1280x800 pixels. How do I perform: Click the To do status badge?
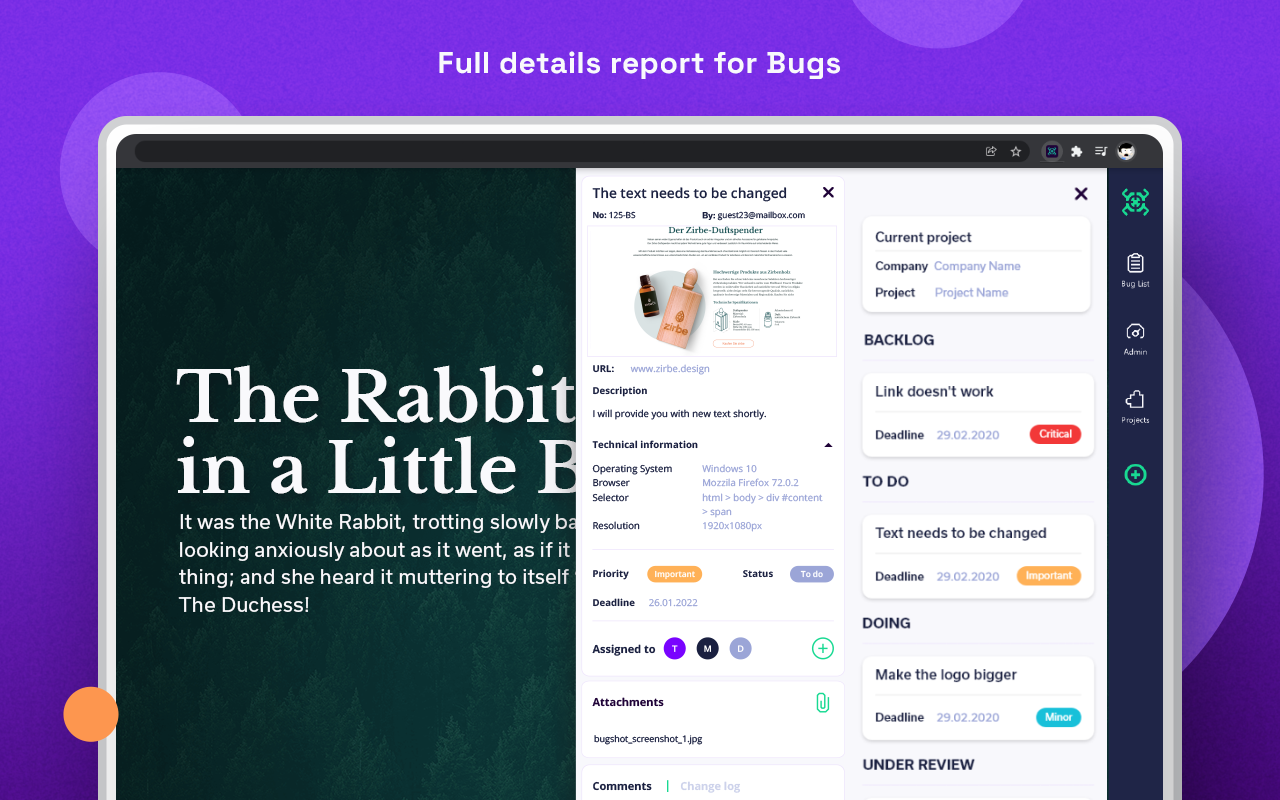click(811, 574)
